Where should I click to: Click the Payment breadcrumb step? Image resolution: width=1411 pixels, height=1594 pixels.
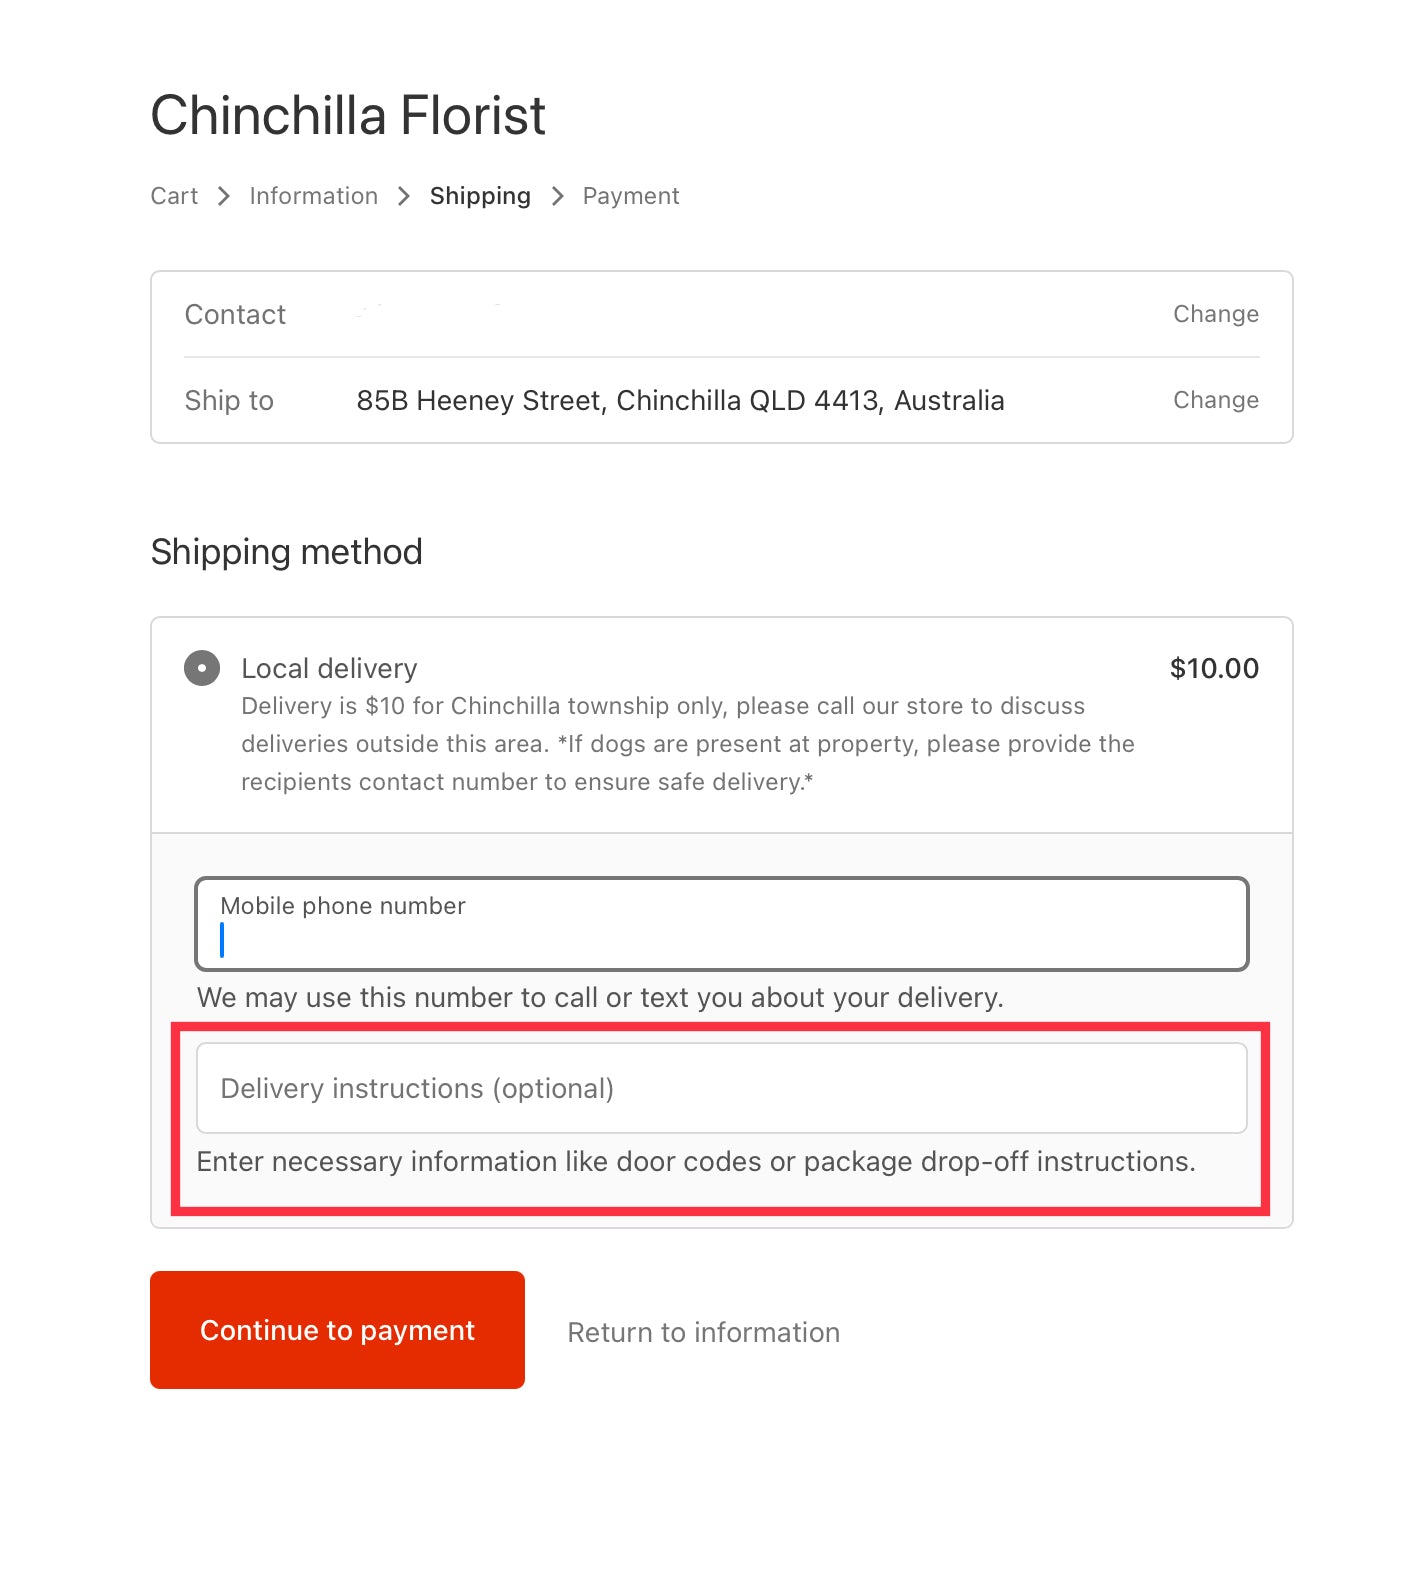click(631, 196)
